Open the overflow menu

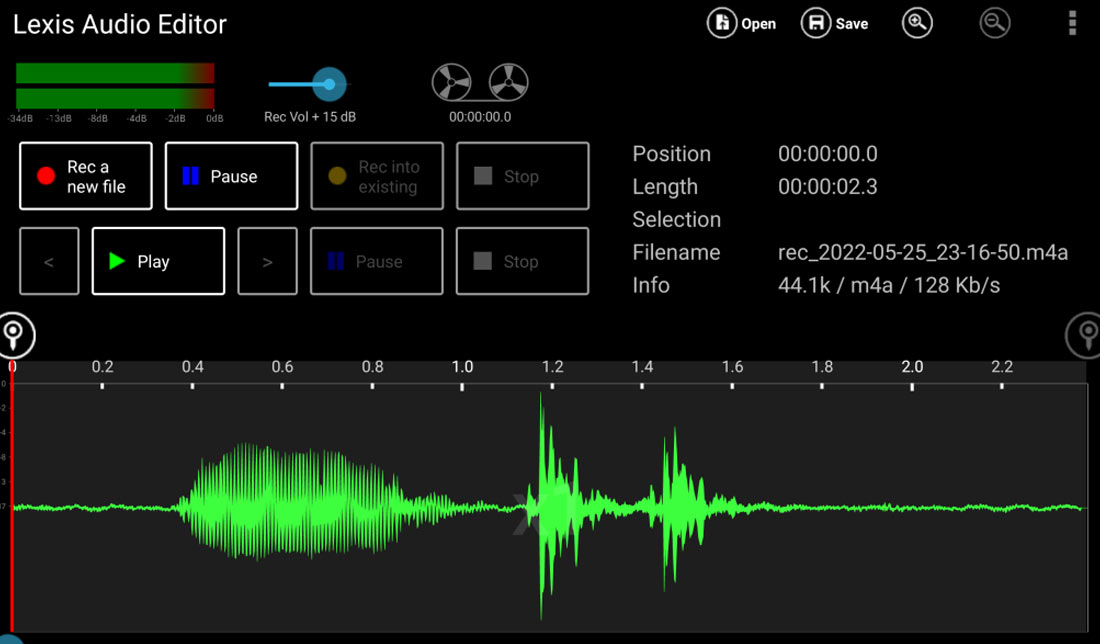coord(1071,23)
